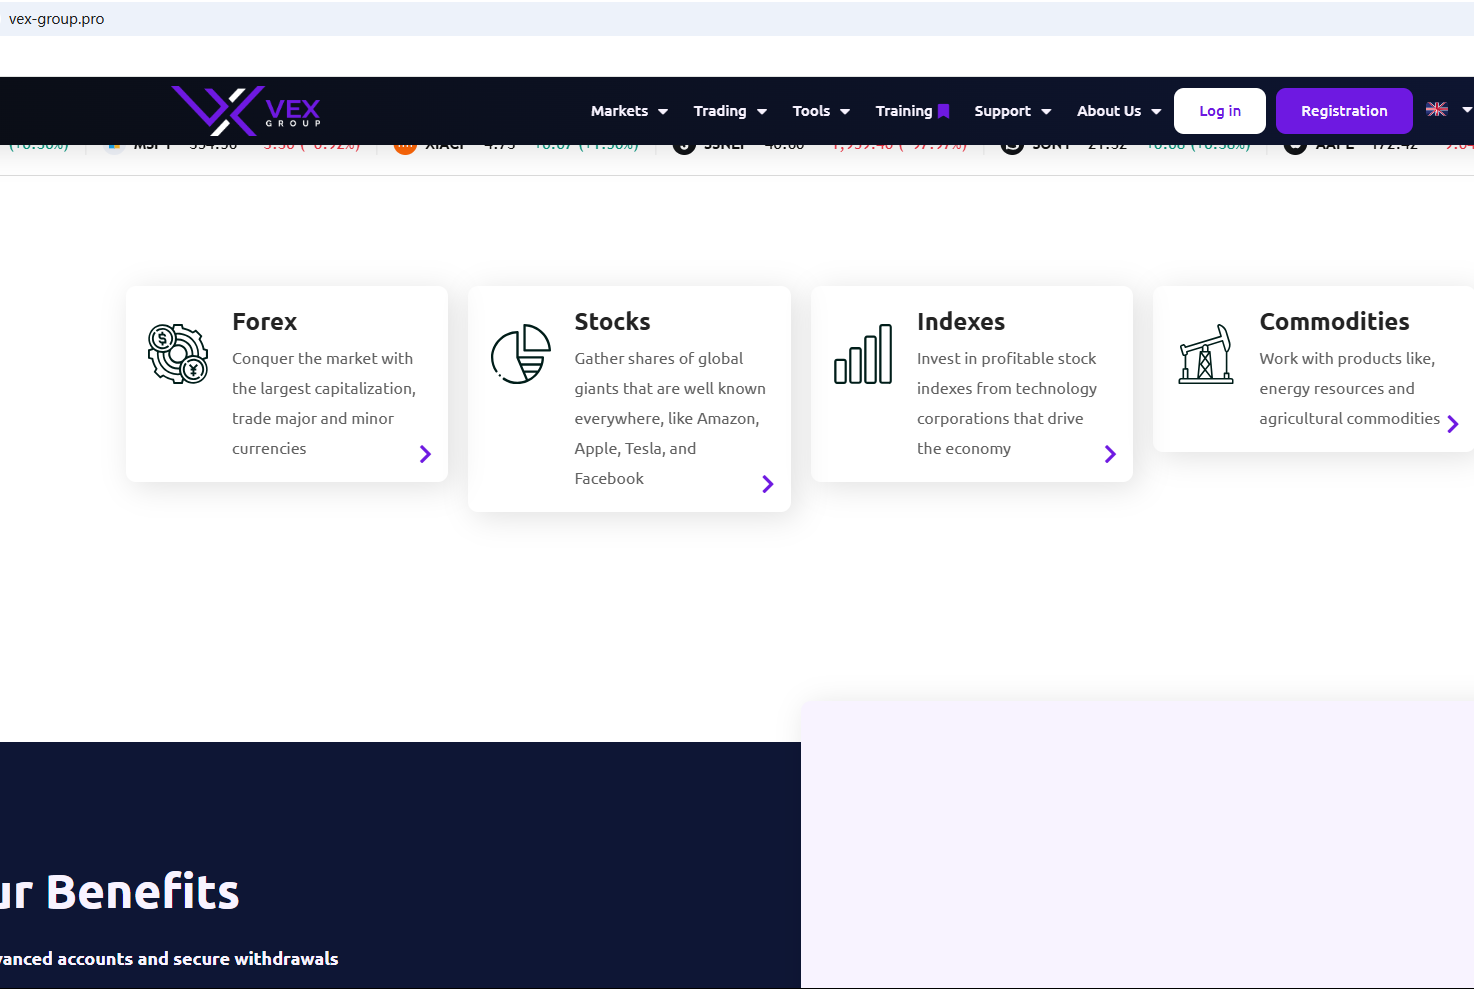Open the Support menu

click(1012, 111)
